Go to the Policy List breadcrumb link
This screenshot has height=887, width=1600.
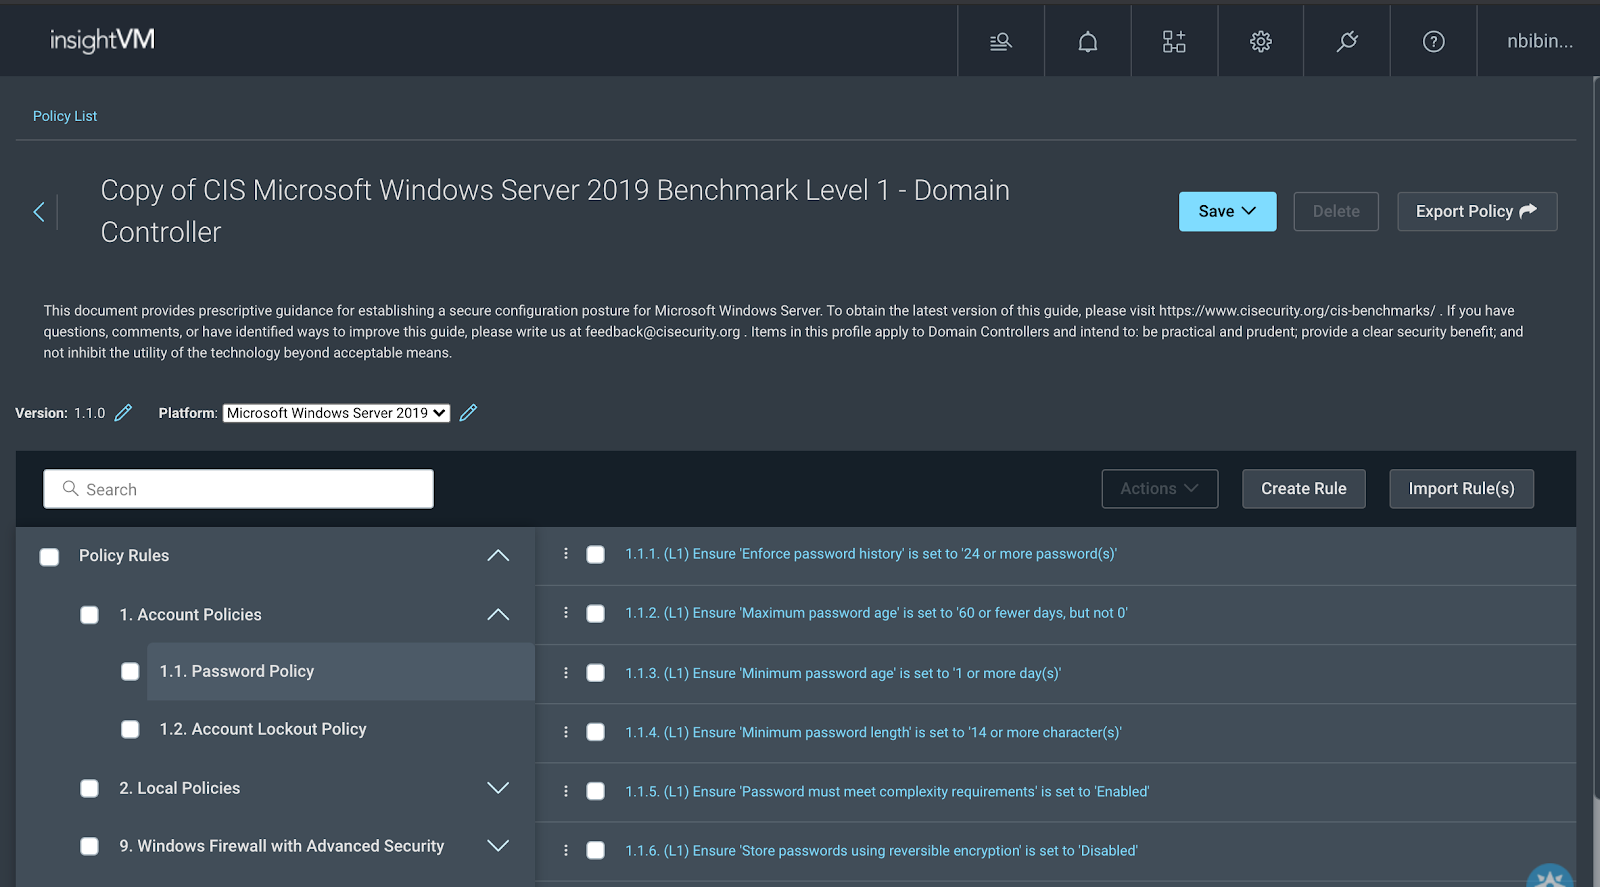pos(65,116)
